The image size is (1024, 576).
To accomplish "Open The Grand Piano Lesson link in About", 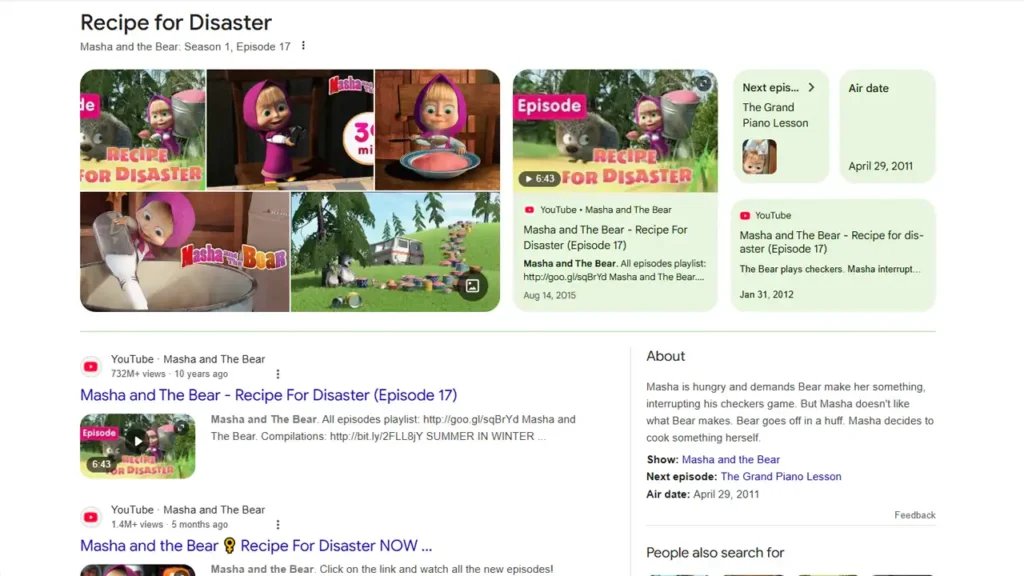I will 780,476.
